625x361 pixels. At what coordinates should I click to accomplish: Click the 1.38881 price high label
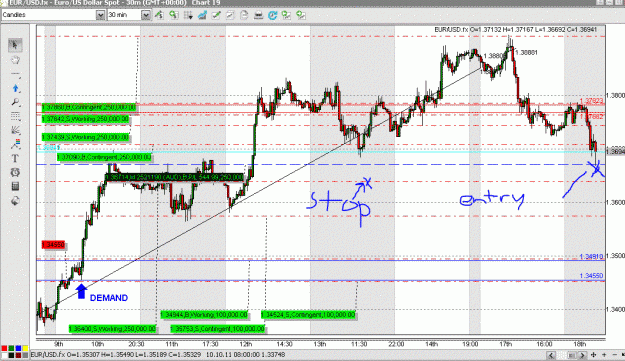pos(526,52)
